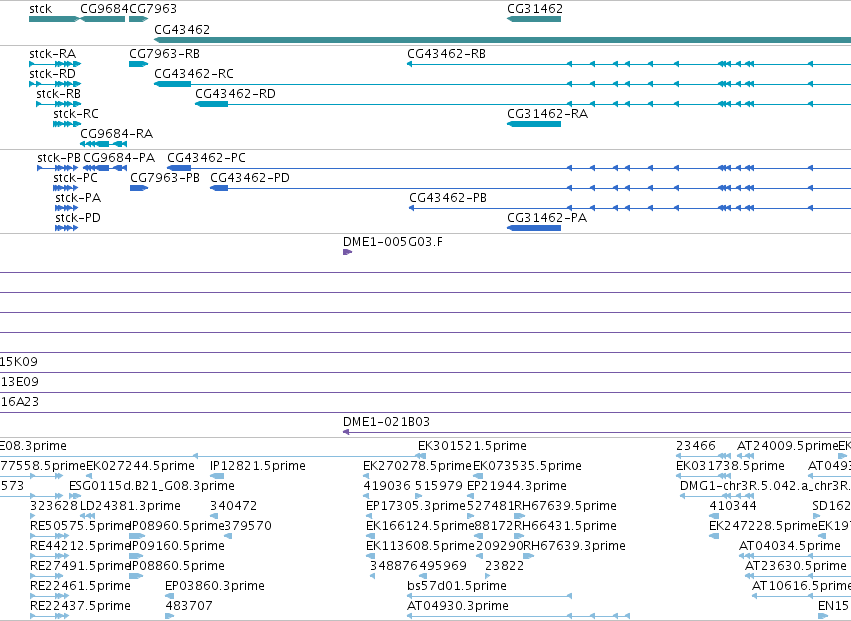
Task: Open transcript CG43462-RD
Action: pyautogui.click(x=523, y=104)
